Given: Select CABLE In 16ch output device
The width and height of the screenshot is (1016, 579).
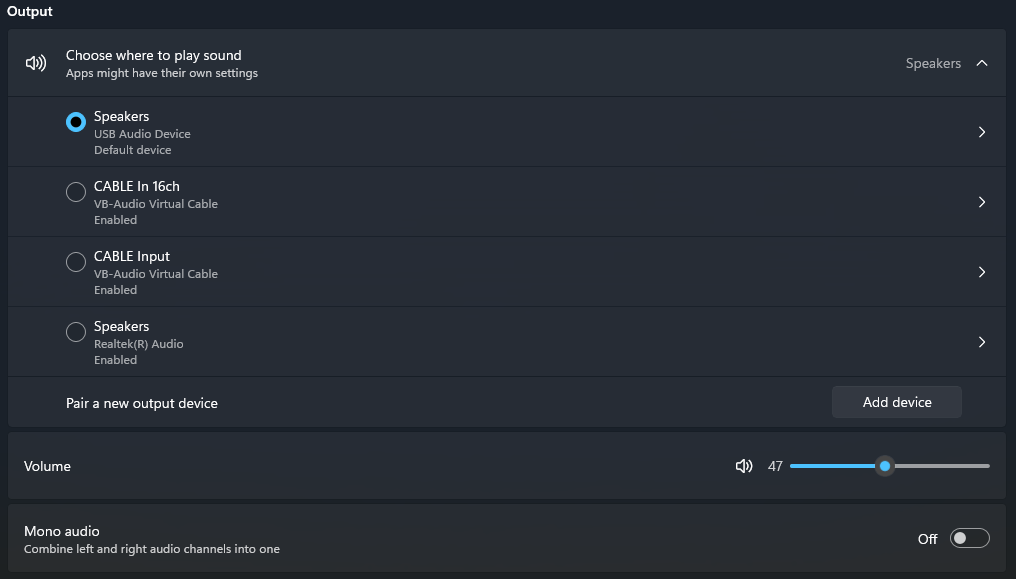Looking at the screenshot, I should click(x=76, y=192).
